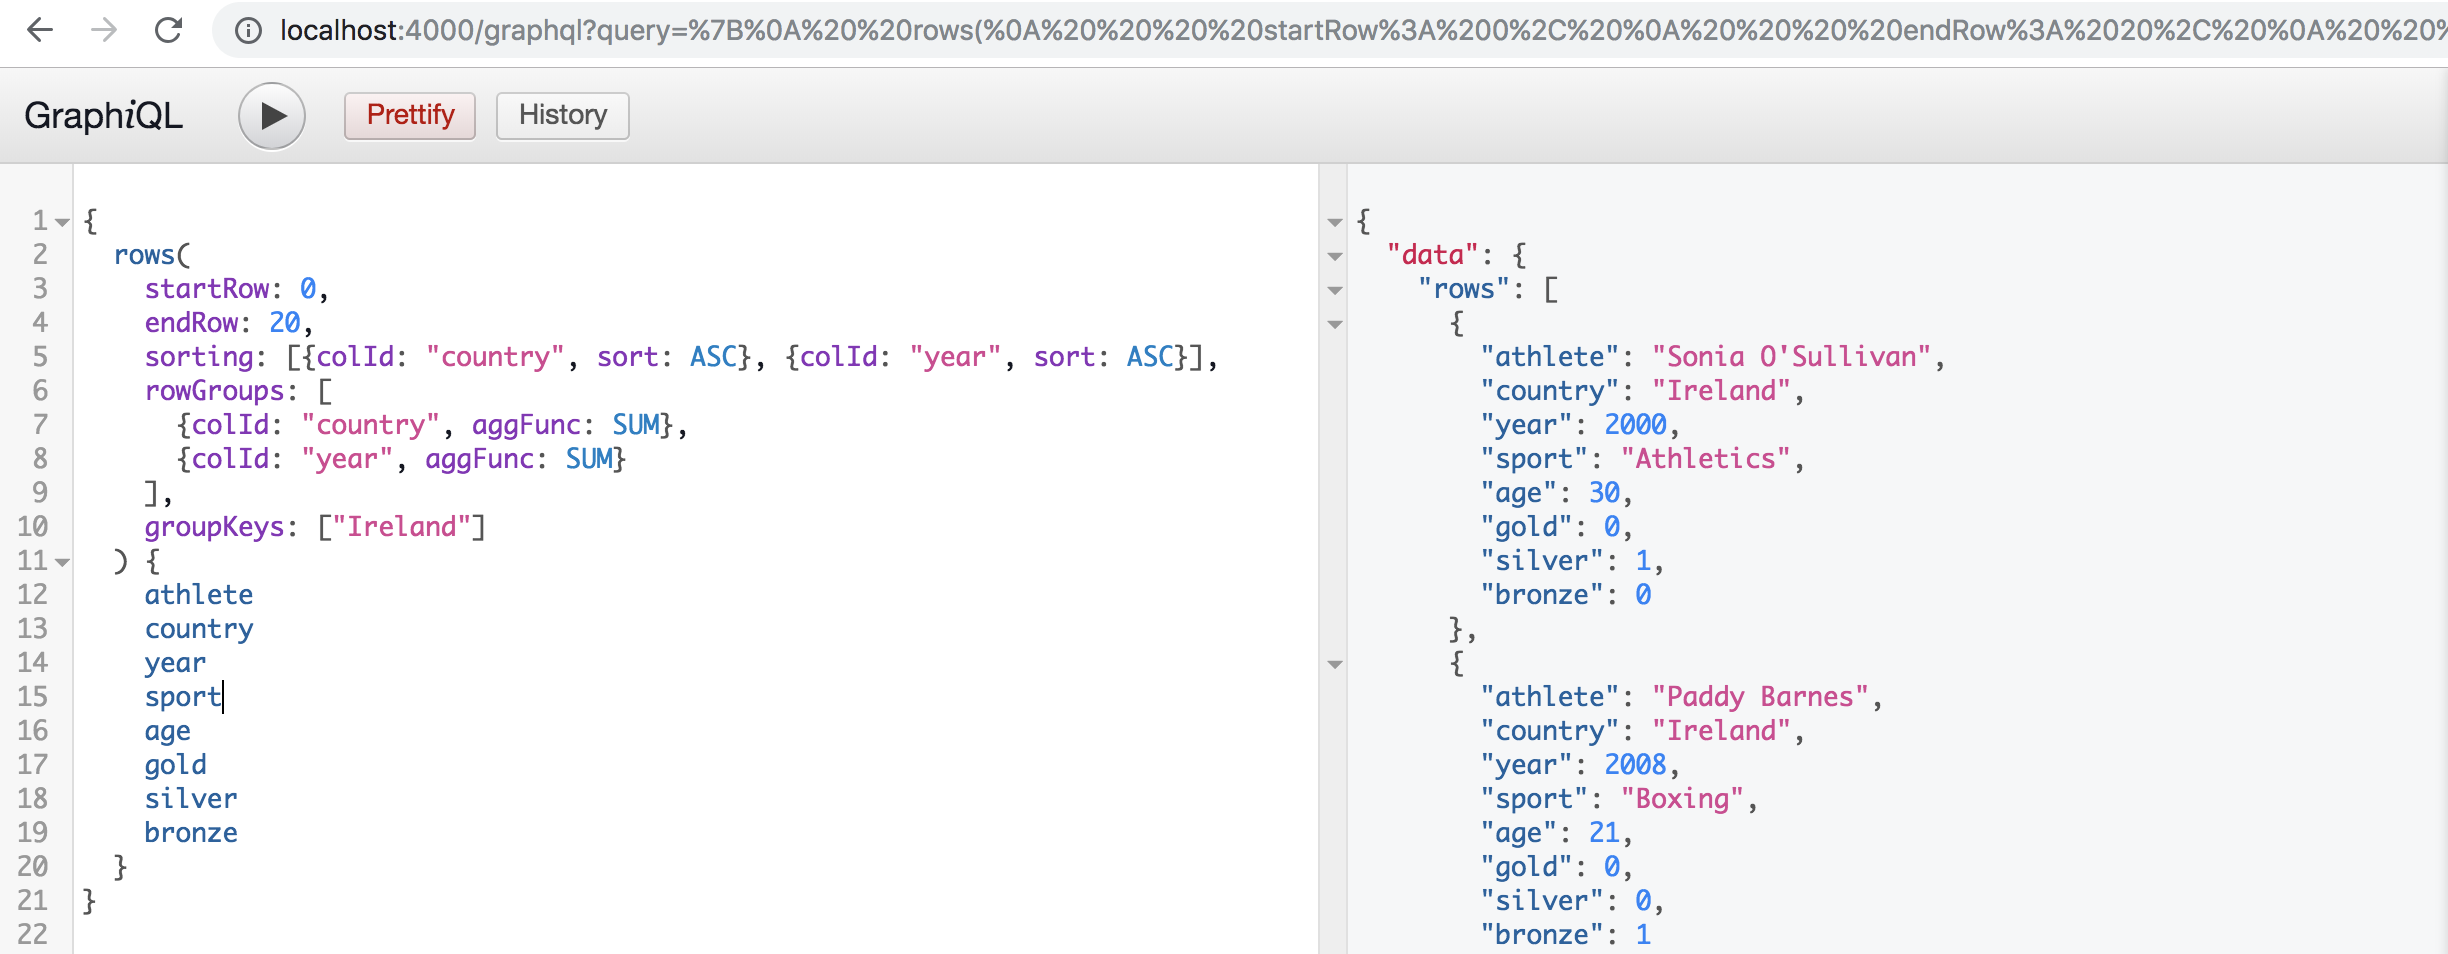This screenshot has height=954, width=2448.
Task: Click the browser back arrow
Action: coord(39,31)
